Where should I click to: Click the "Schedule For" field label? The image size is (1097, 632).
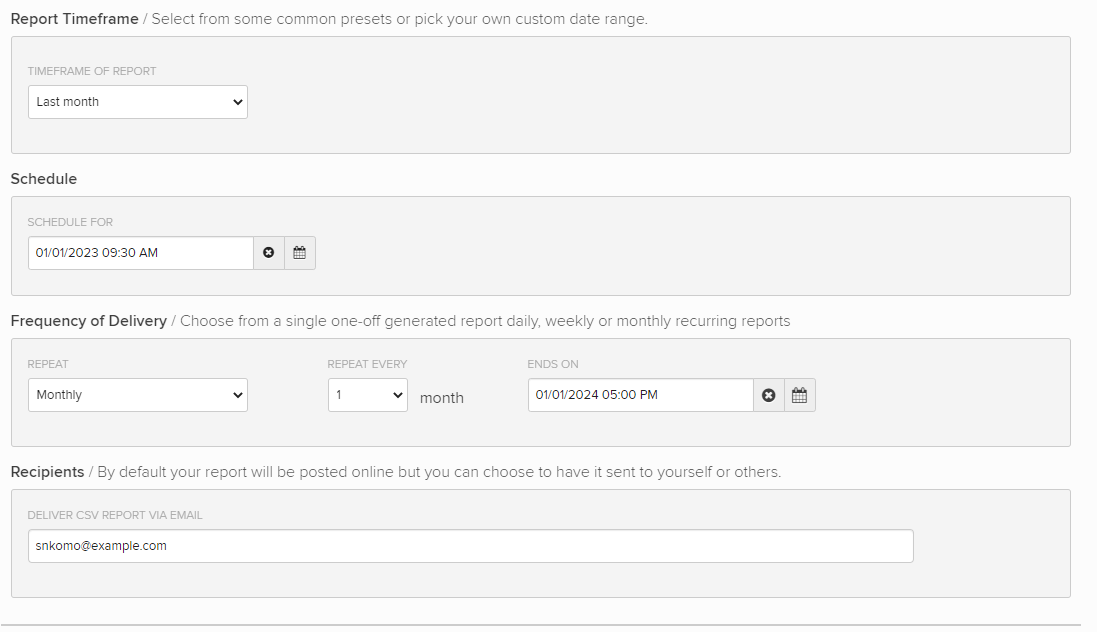[x=77, y=223]
